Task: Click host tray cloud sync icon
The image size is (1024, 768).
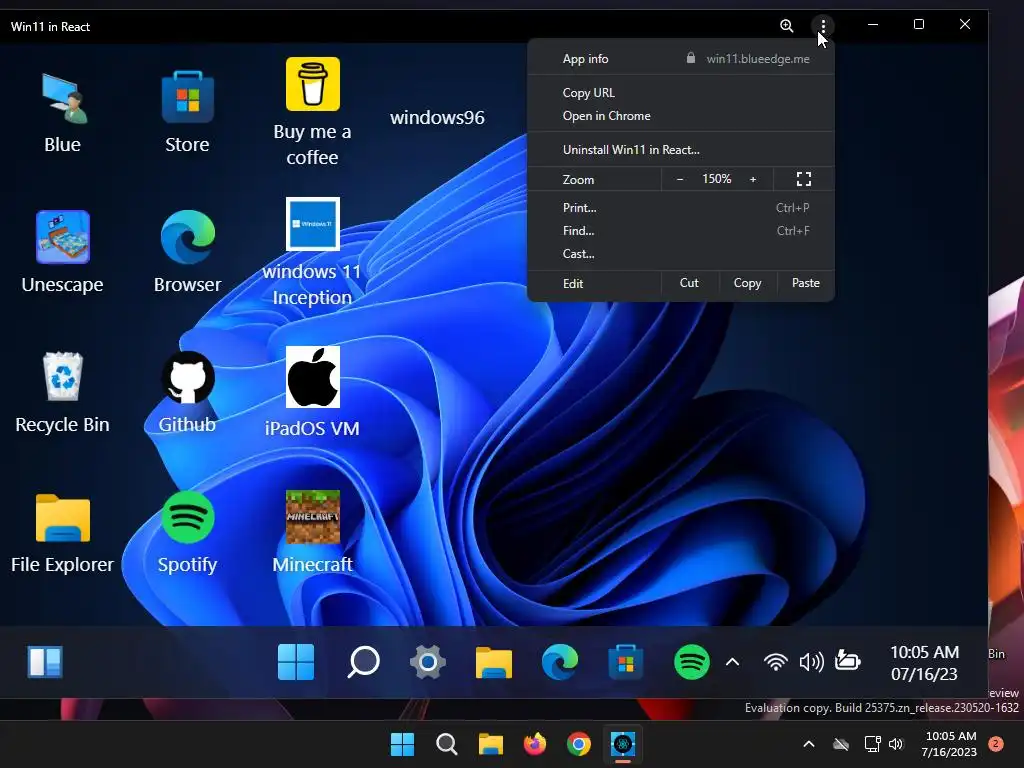Action: click(841, 744)
